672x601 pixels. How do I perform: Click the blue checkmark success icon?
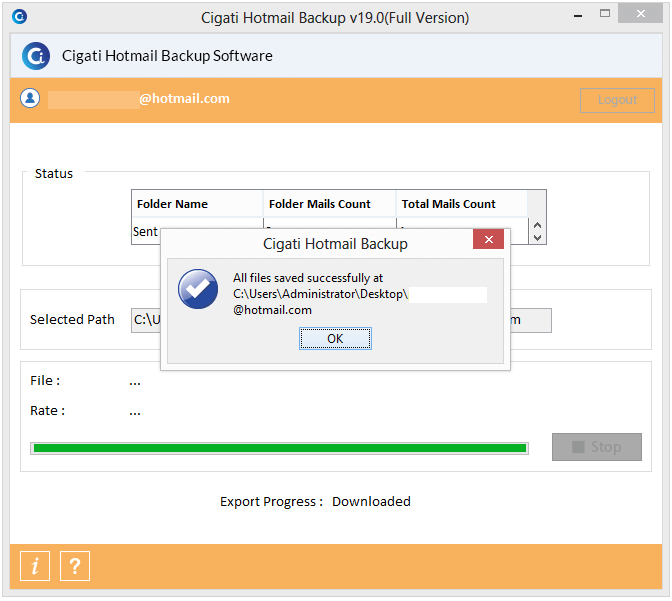[x=198, y=289]
